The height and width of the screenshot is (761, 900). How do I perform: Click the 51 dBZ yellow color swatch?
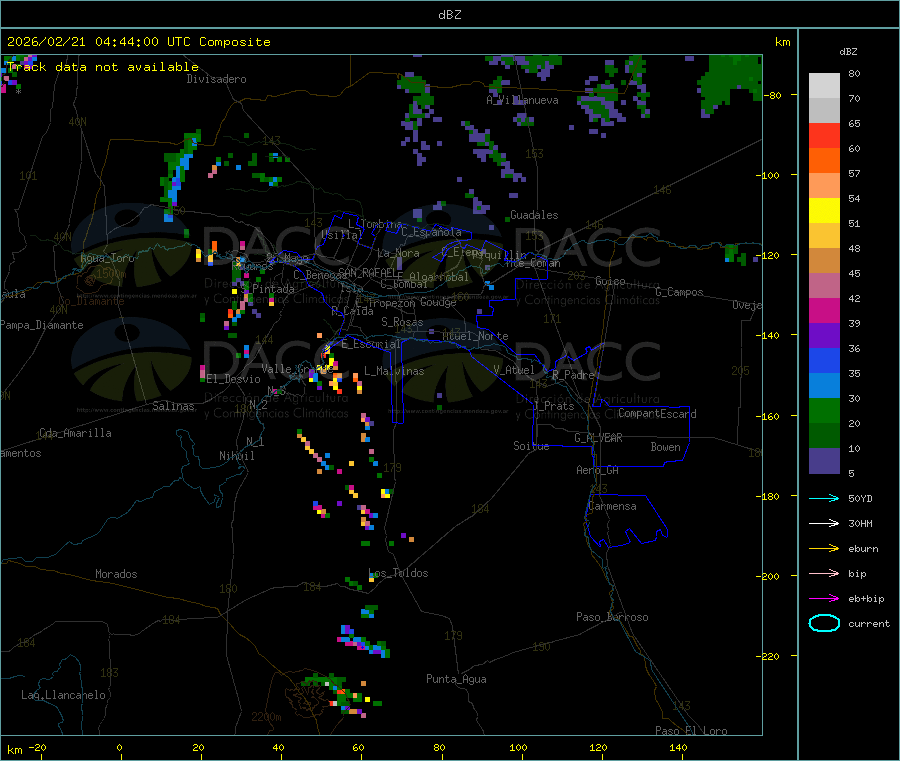pyautogui.click(x=824, y=211)
